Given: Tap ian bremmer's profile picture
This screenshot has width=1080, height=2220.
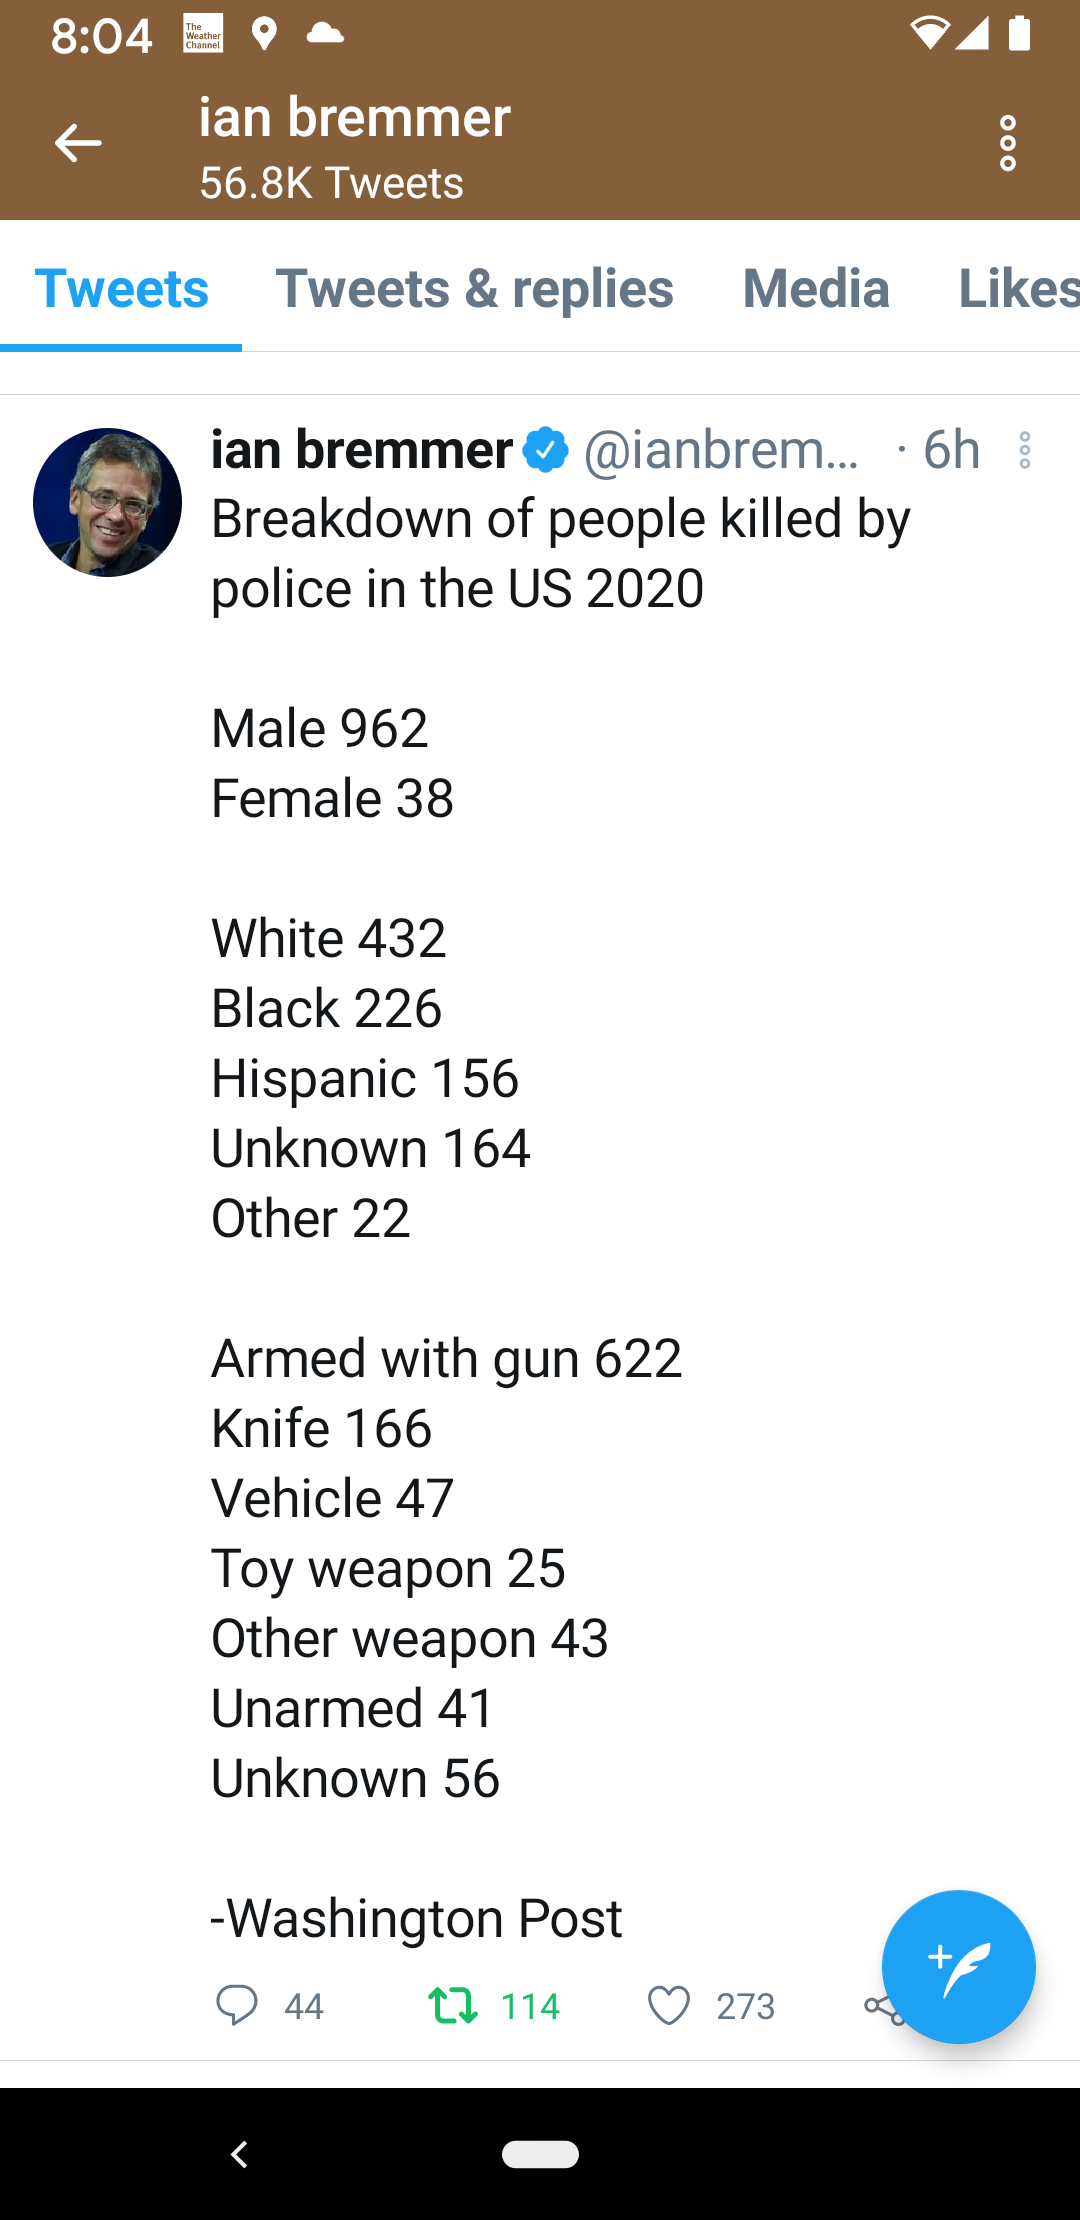Looking at the screenshot, I should [x=108, y=503].
